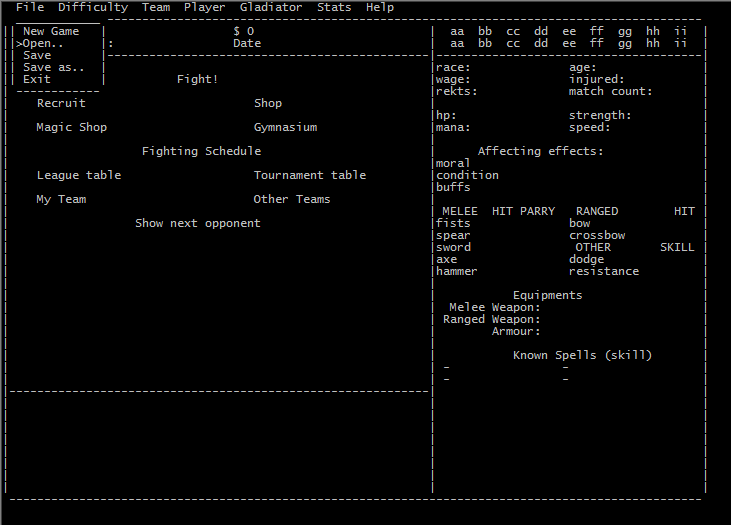Choose Open.. in the File dropdown
Viewport: 731px width, 525px height.
tap(44, 43)
